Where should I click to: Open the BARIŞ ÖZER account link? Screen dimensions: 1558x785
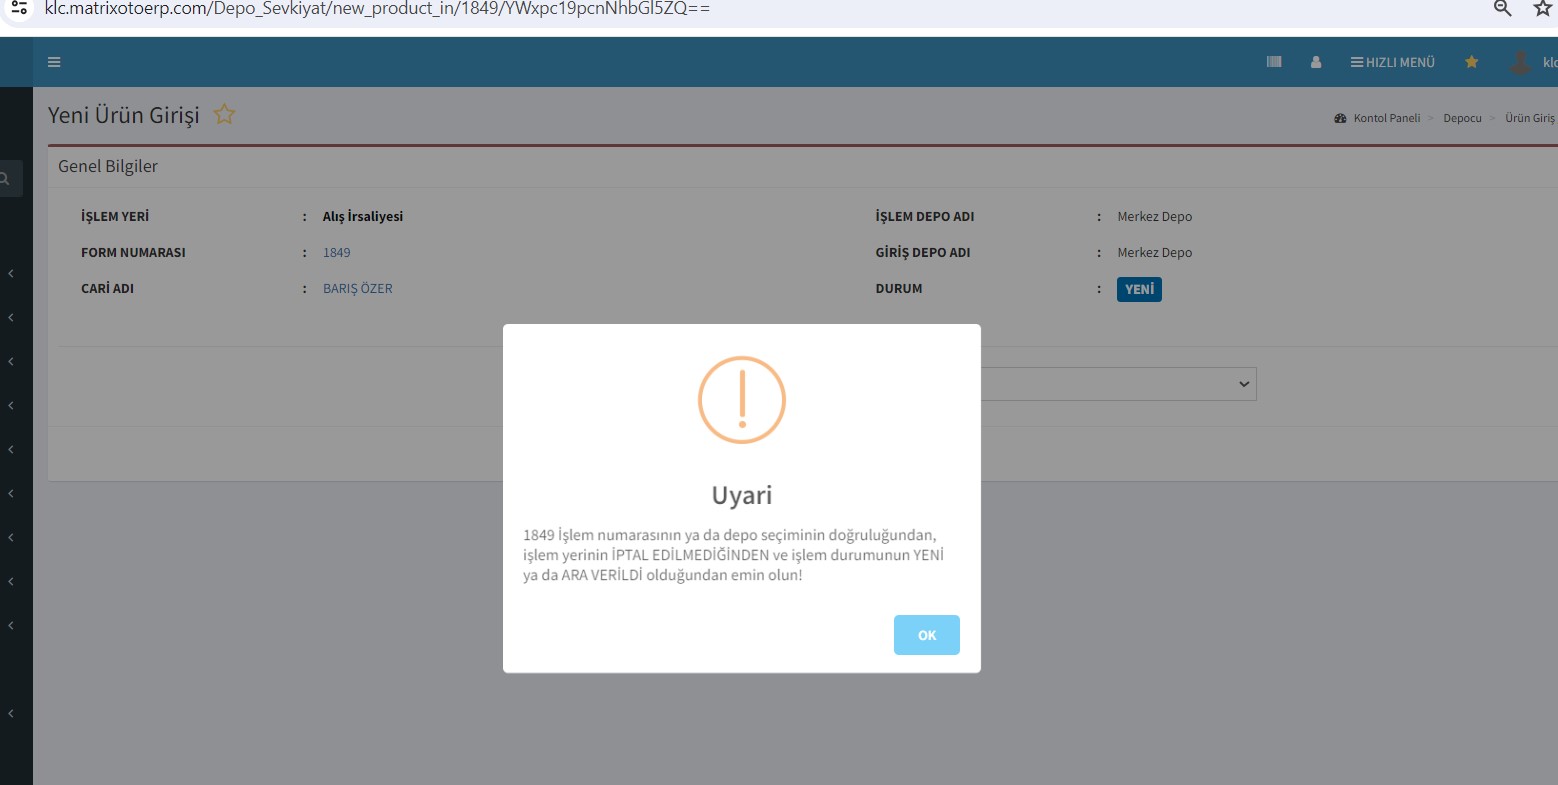click(x=357, y=289)
